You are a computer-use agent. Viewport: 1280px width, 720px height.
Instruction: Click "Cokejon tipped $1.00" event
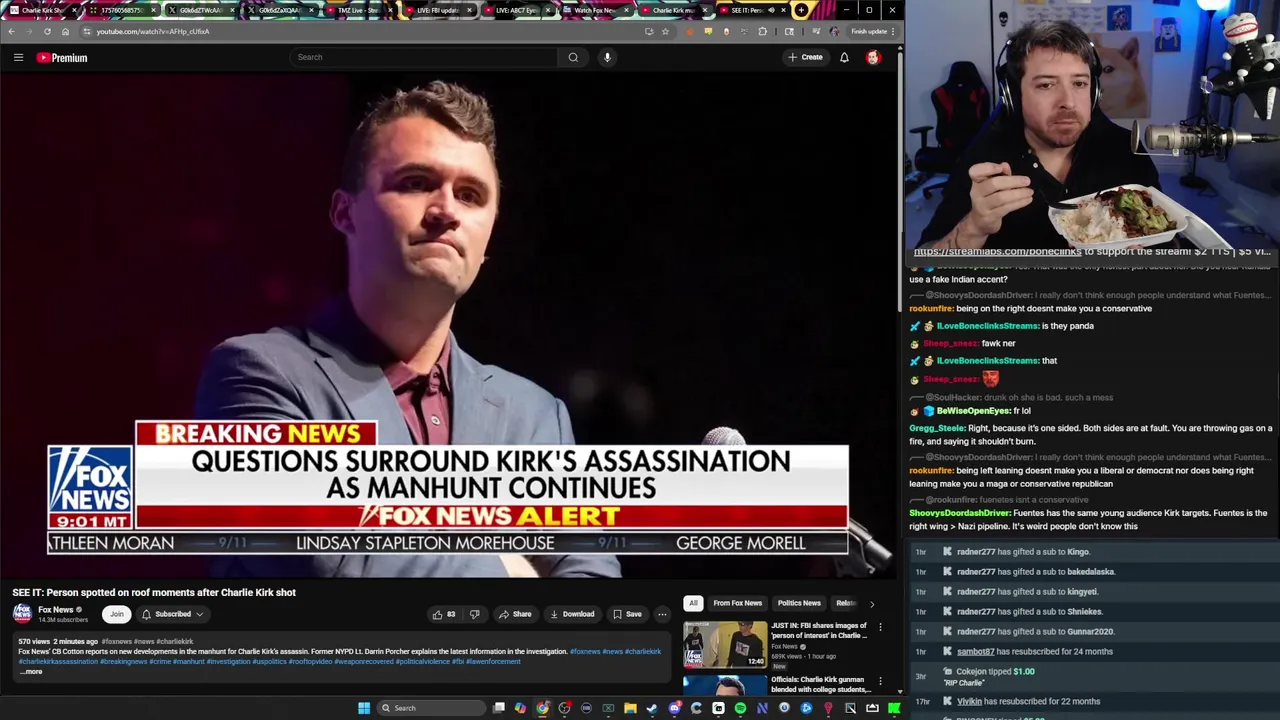995,672
